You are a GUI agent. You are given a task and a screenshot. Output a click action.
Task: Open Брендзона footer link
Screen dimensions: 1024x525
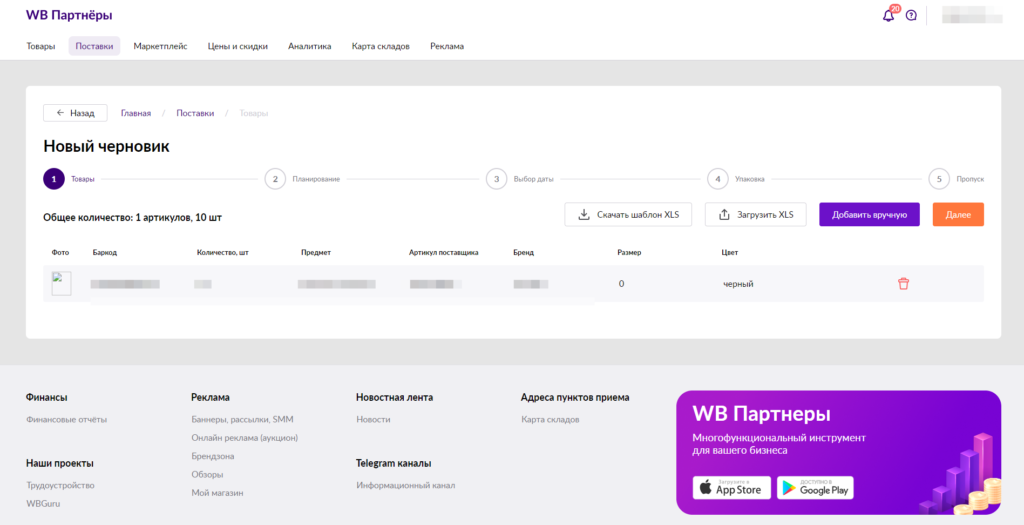(x=213, y=456)
